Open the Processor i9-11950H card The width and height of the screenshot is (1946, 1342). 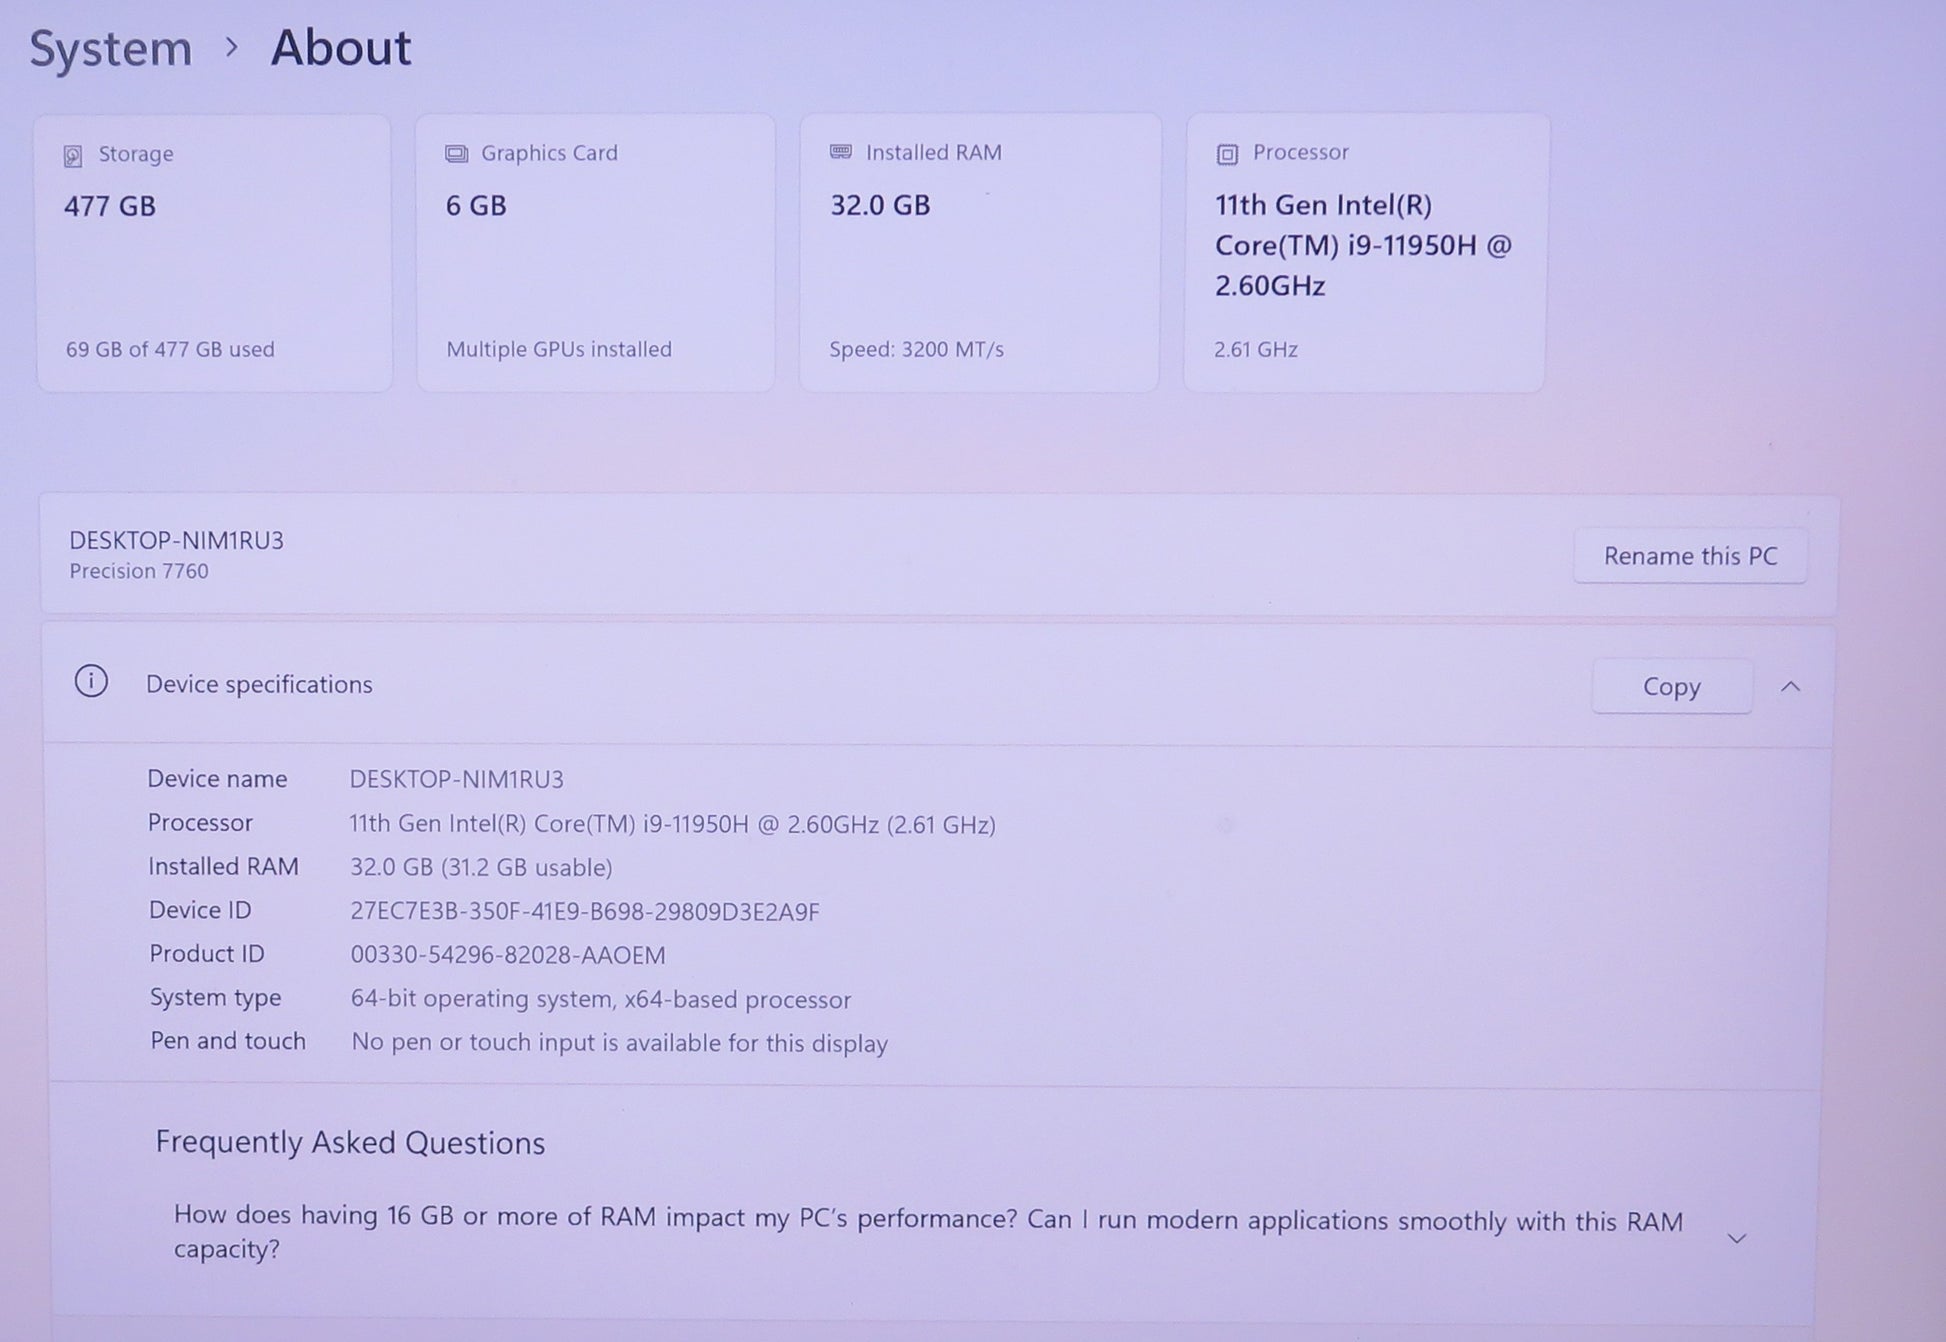click(x=1365, y=253)
